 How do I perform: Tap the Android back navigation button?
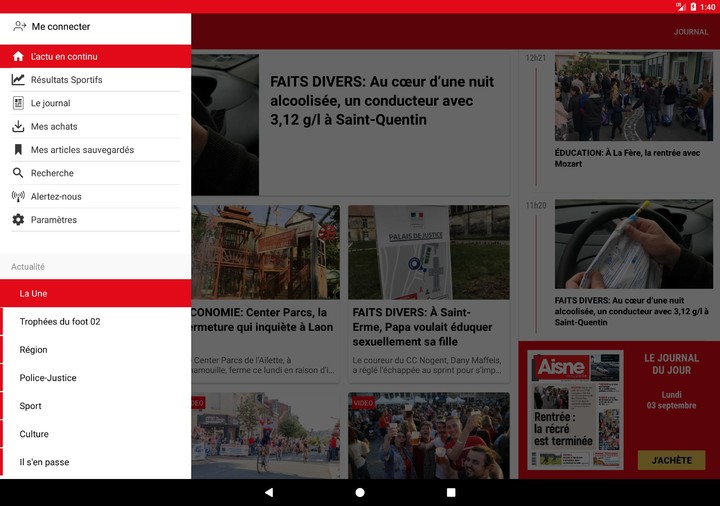268,492
